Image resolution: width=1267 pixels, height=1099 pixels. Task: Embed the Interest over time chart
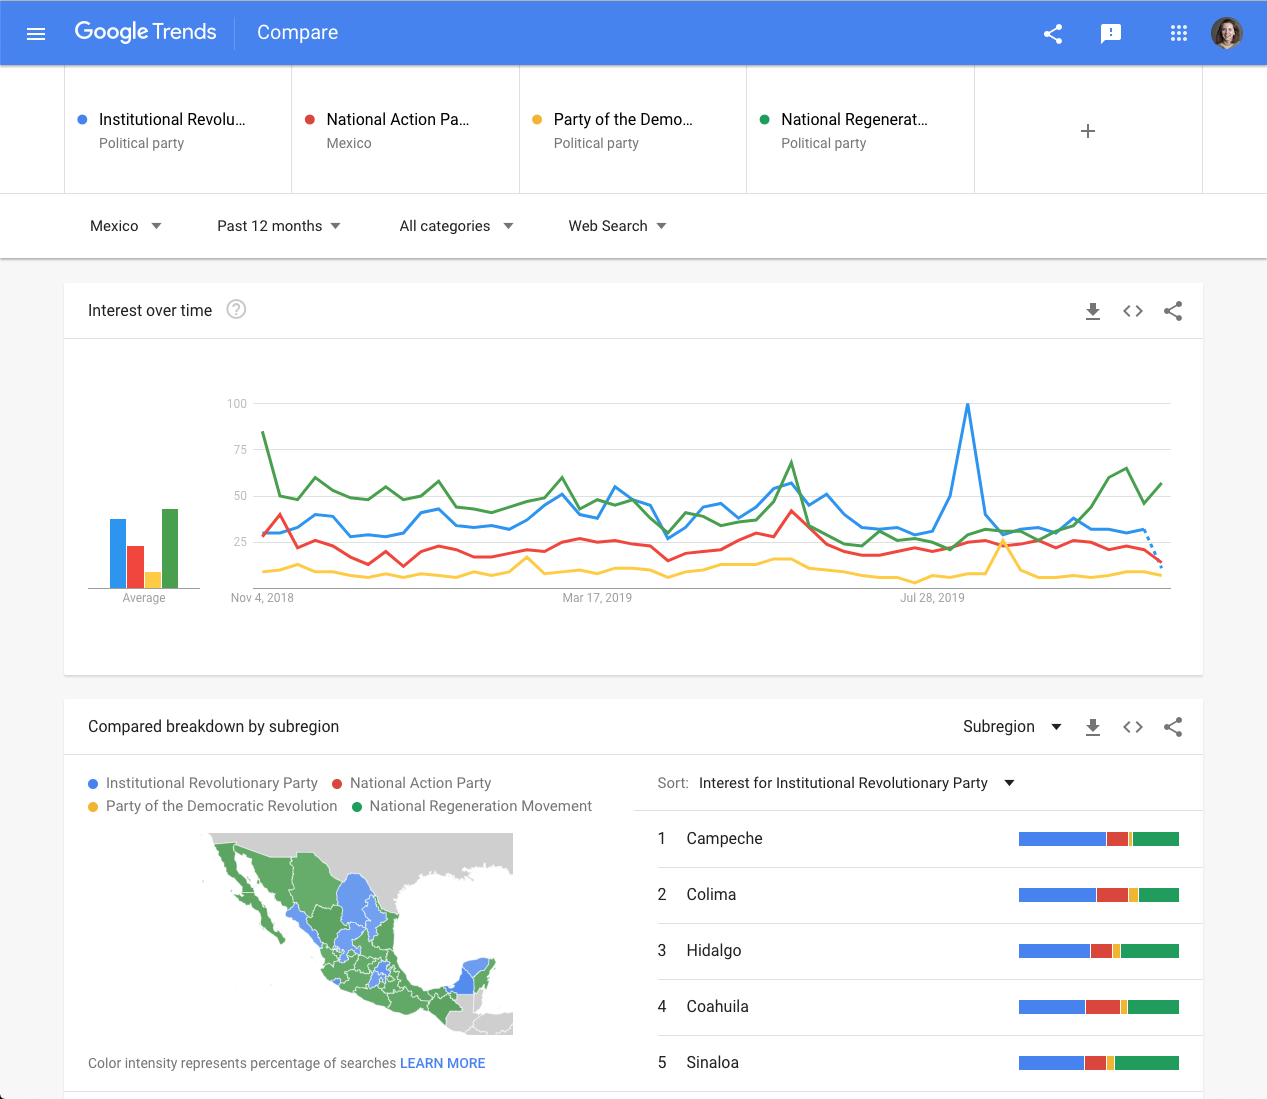tap(1133, 311)
